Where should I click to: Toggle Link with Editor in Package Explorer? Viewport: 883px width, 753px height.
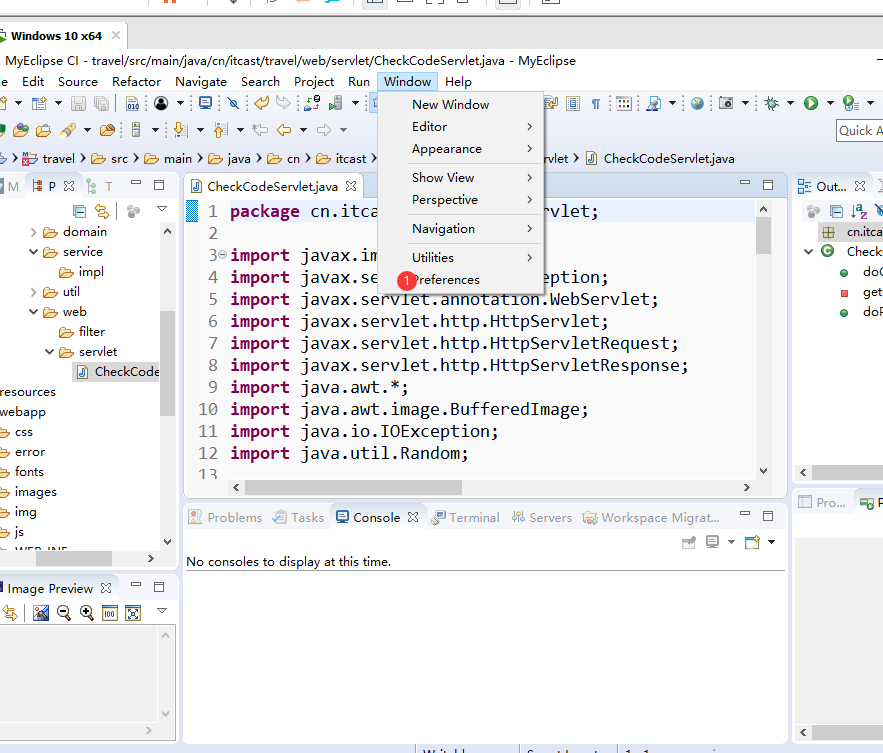(x=101, y=211)
